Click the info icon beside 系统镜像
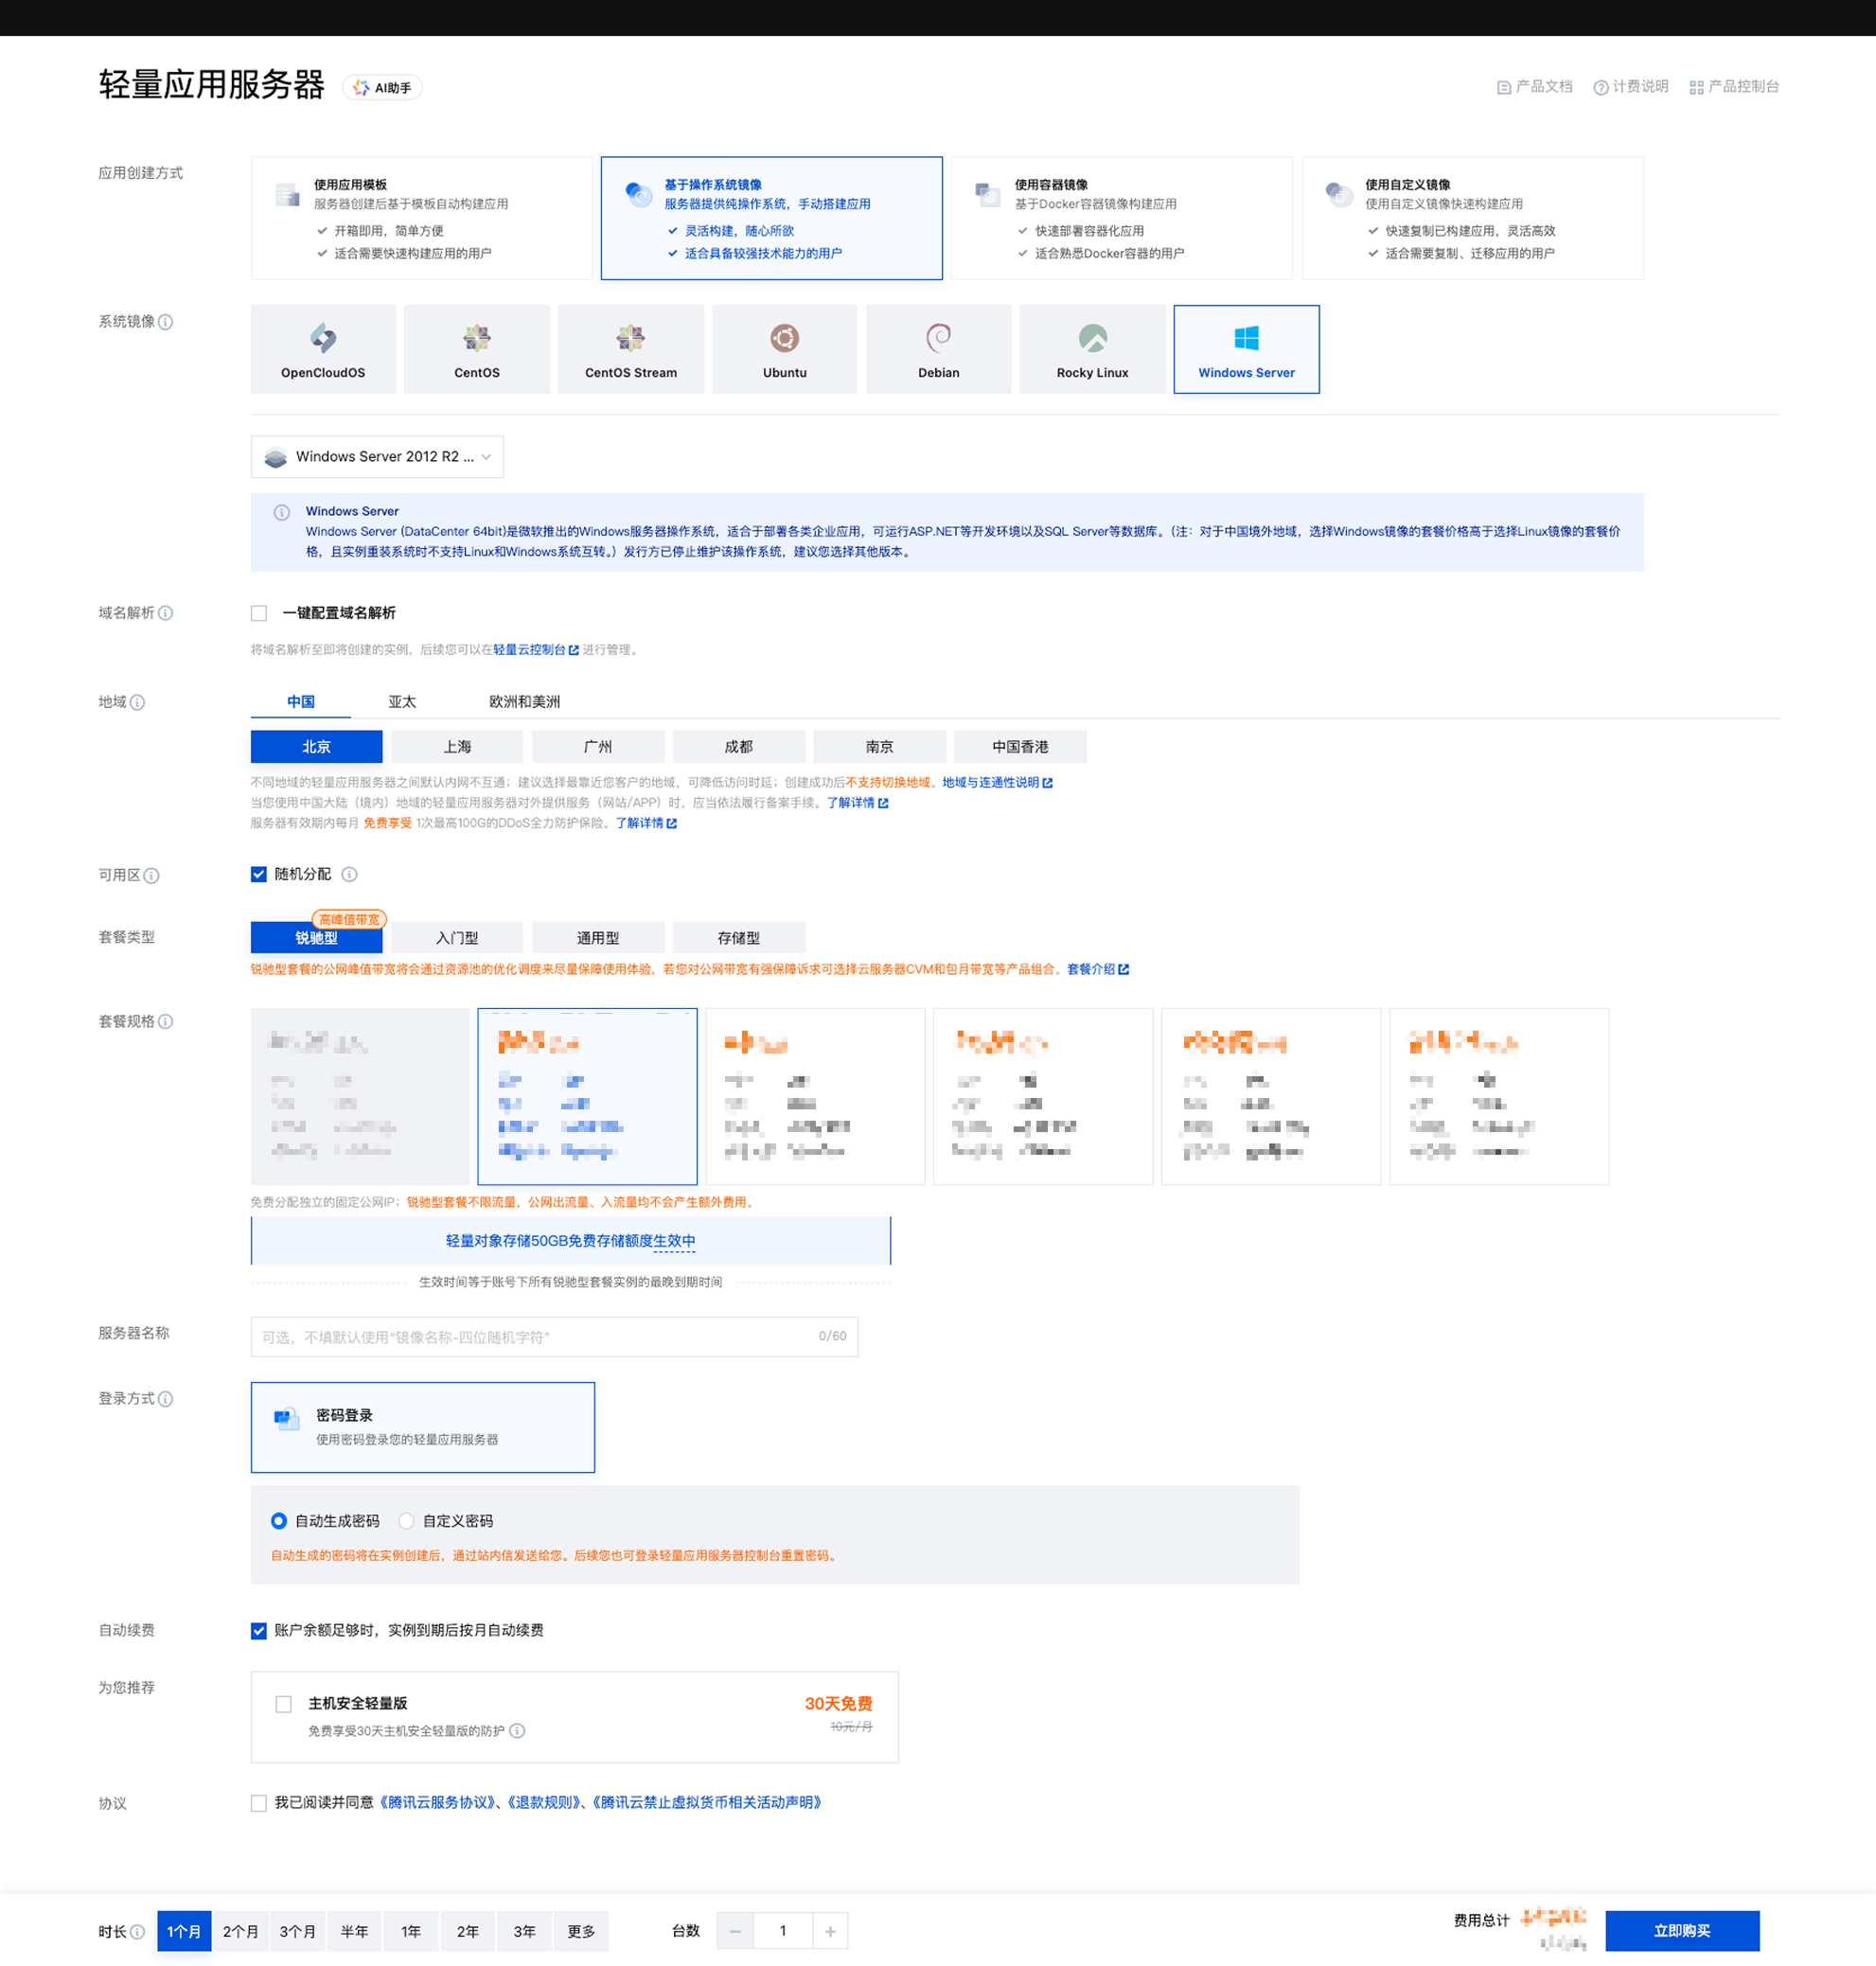 (166, 322)
